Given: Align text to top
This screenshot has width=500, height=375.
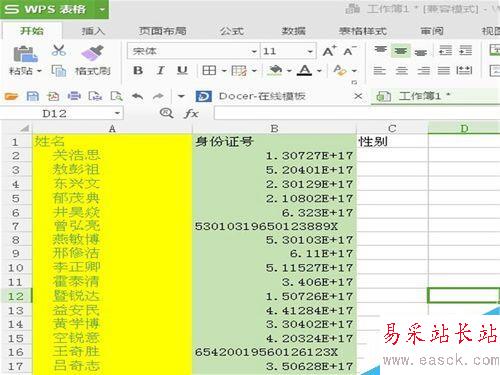Looking at the screenshot, I should pyautogui.click(x=380, y=51).
